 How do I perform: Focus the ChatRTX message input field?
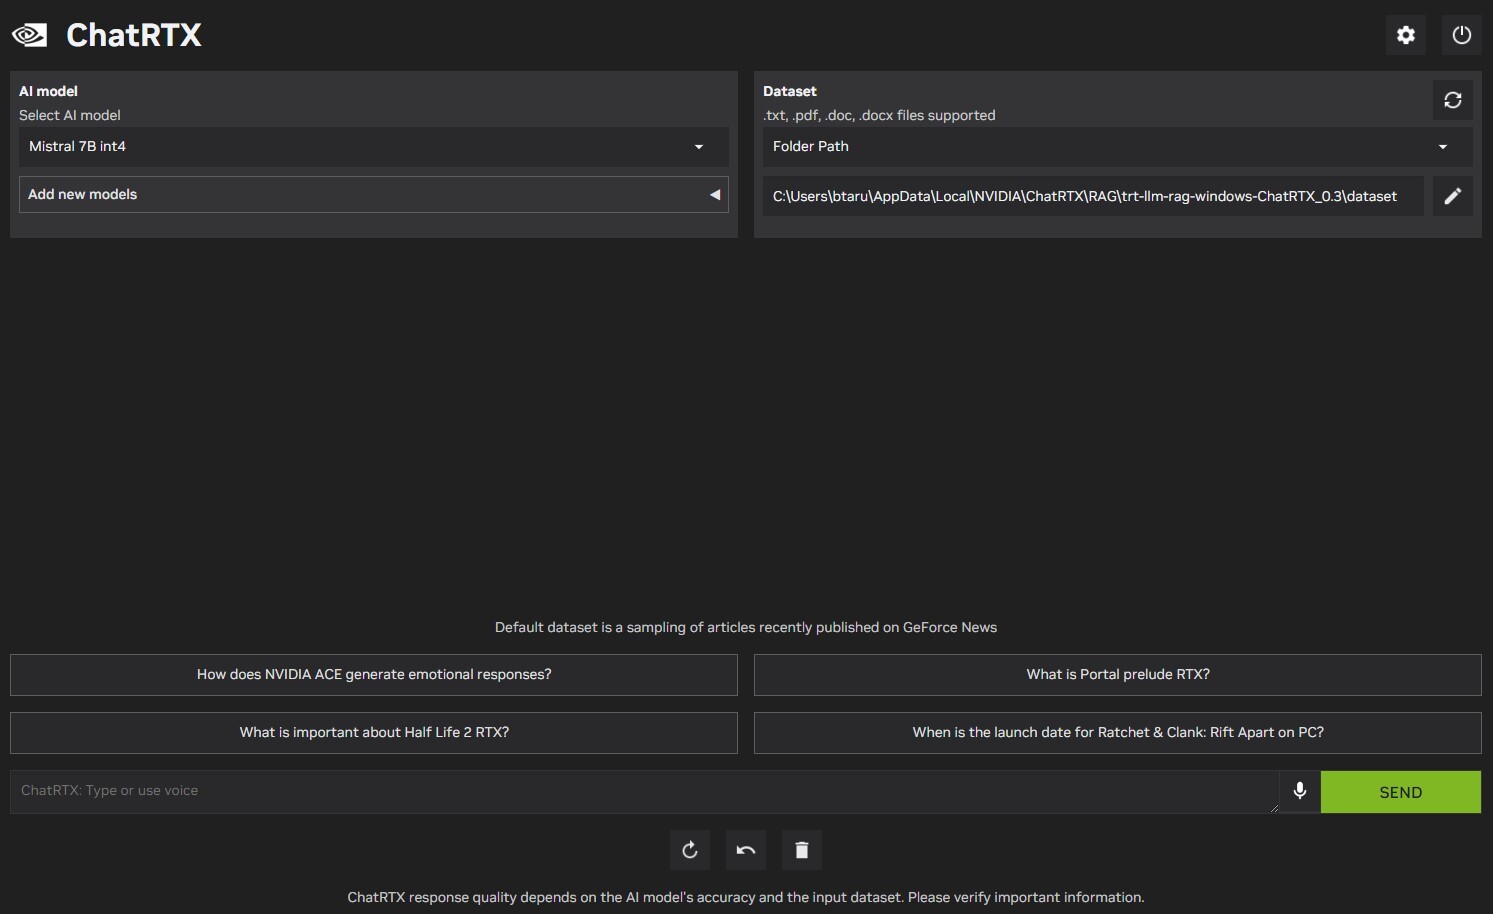[644, 791]
